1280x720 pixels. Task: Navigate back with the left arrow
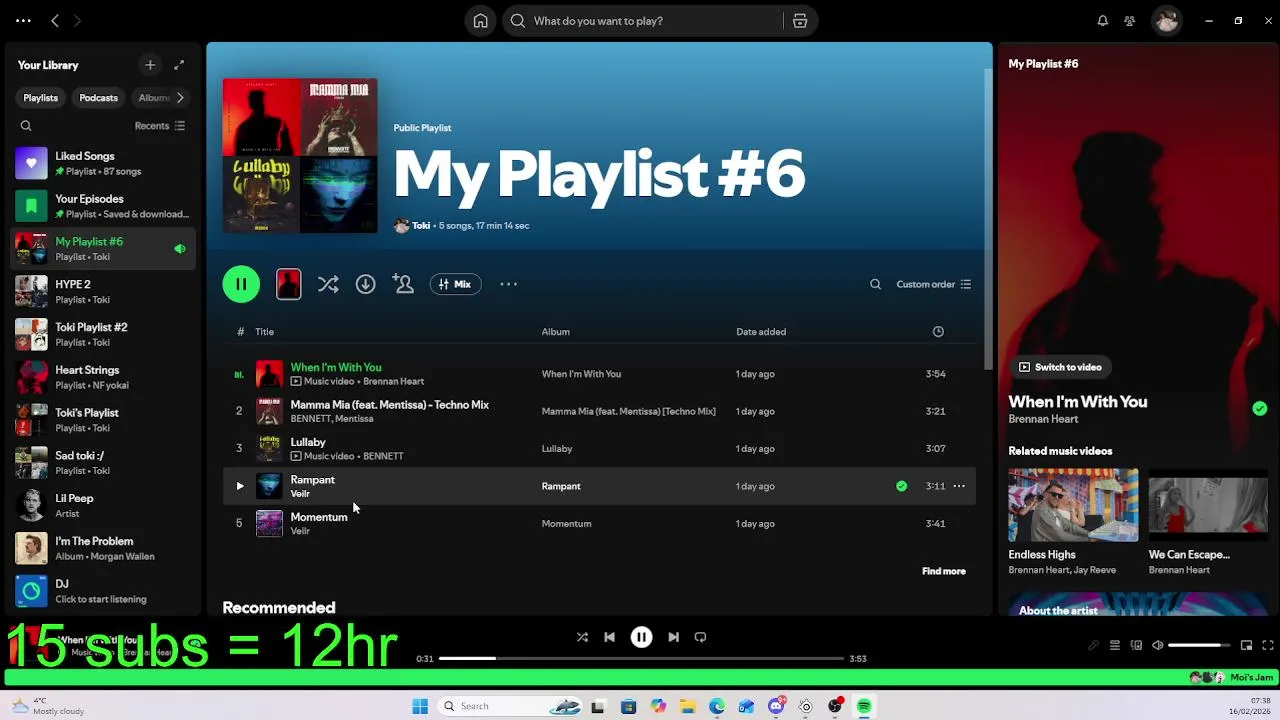pos(55,21)
